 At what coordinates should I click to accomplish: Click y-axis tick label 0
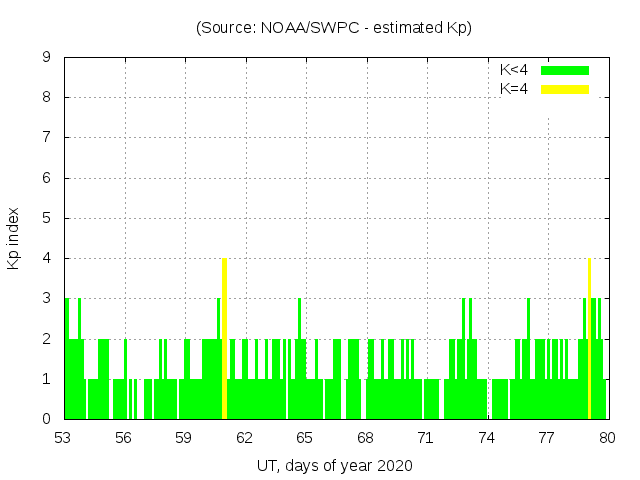[46, 419]
